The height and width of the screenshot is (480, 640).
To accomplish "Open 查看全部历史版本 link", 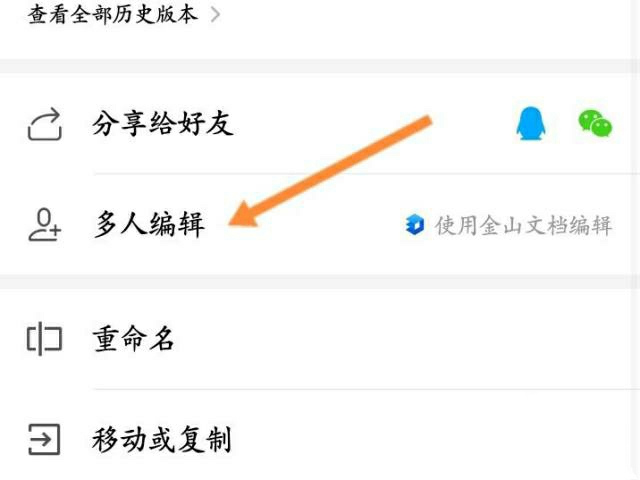I will [x=113, y=15].
